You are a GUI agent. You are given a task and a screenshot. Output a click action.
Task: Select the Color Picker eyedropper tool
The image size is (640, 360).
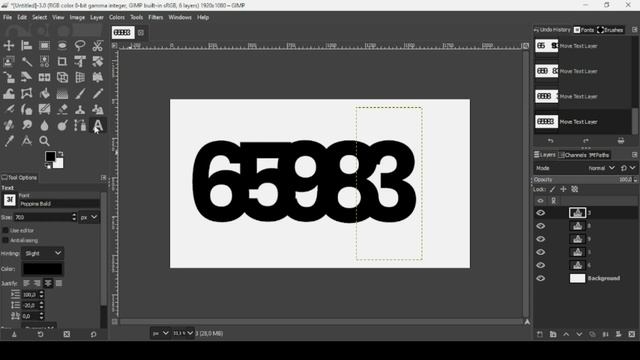point(9,141)
